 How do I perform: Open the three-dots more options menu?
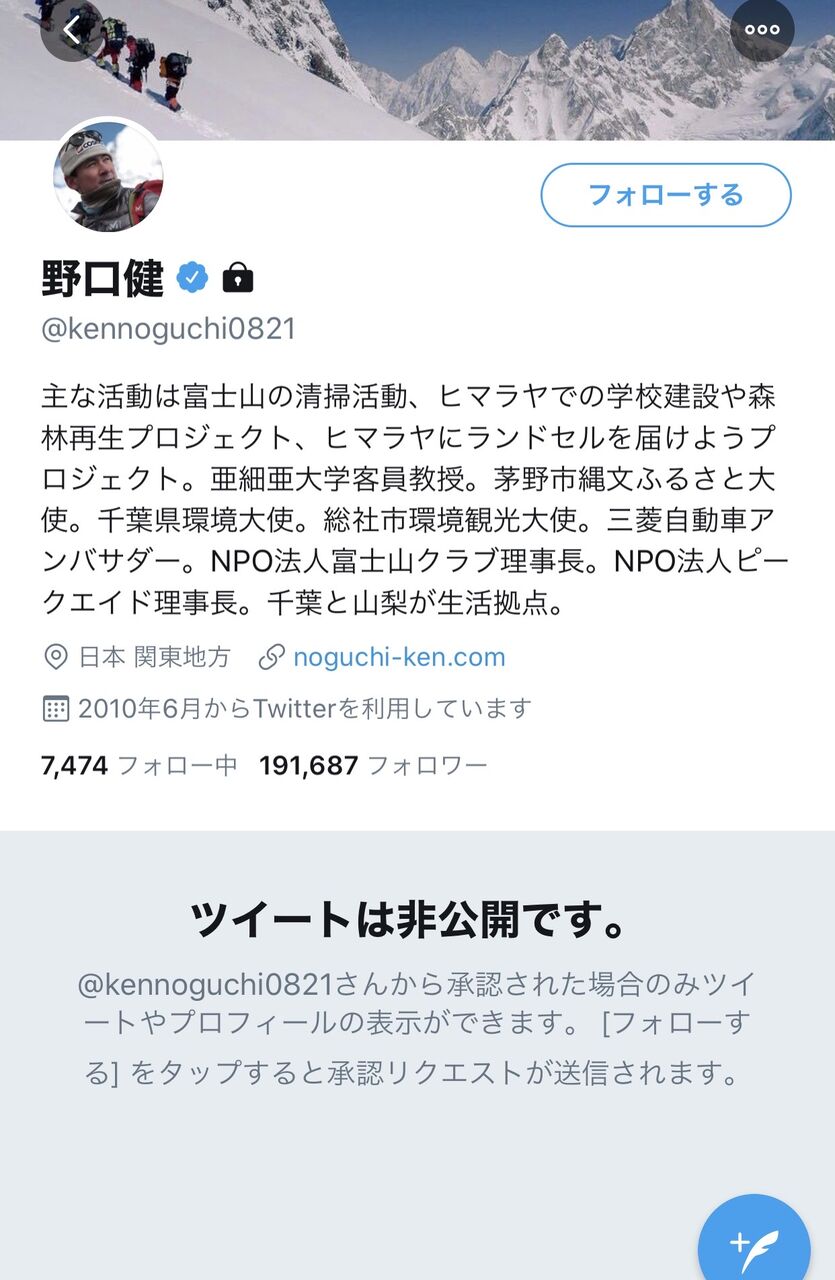pos(762,30)
